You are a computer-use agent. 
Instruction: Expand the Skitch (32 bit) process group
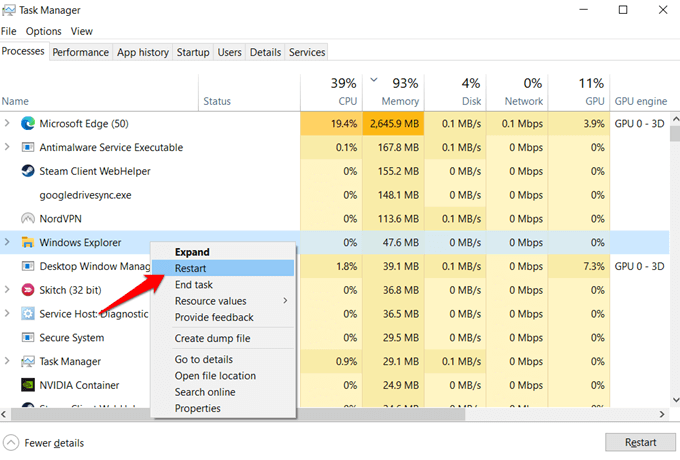(x=7, y=290)
